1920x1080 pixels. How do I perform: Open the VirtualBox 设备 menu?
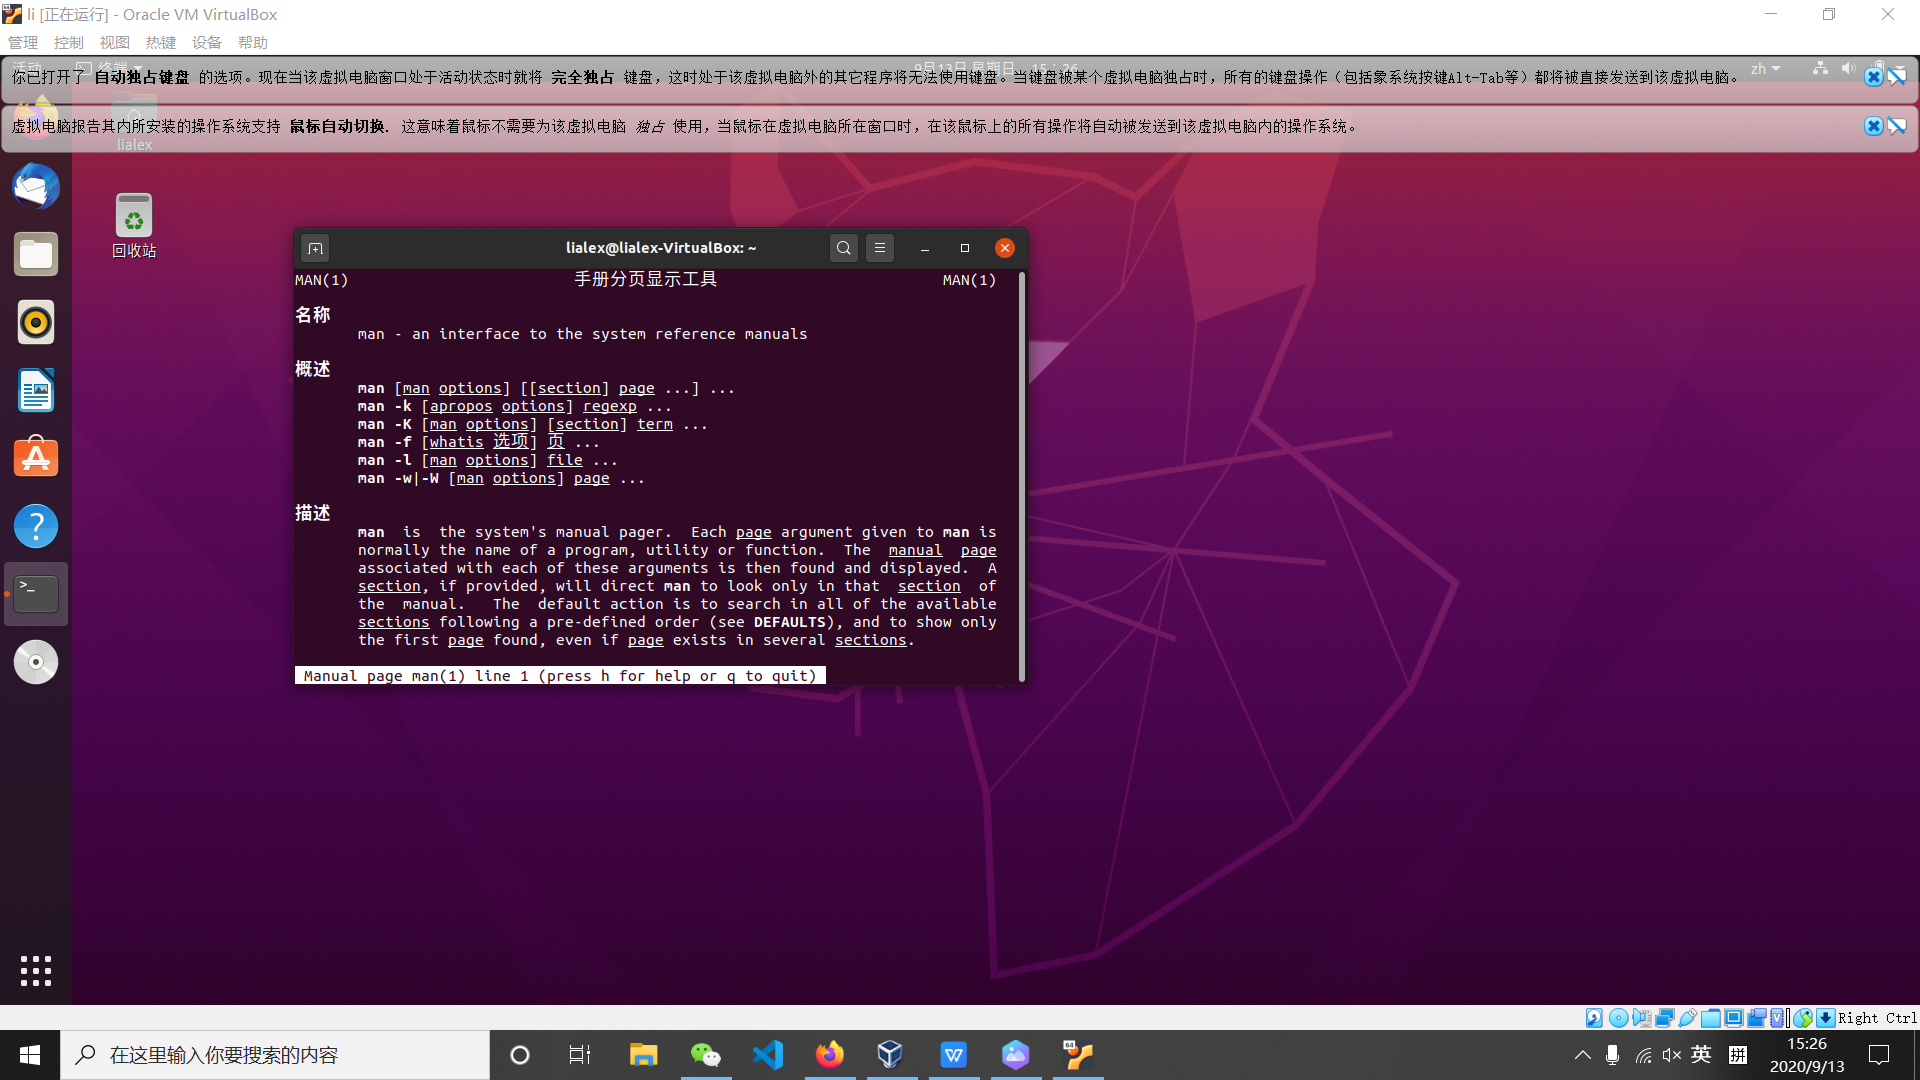pos(206,42)
